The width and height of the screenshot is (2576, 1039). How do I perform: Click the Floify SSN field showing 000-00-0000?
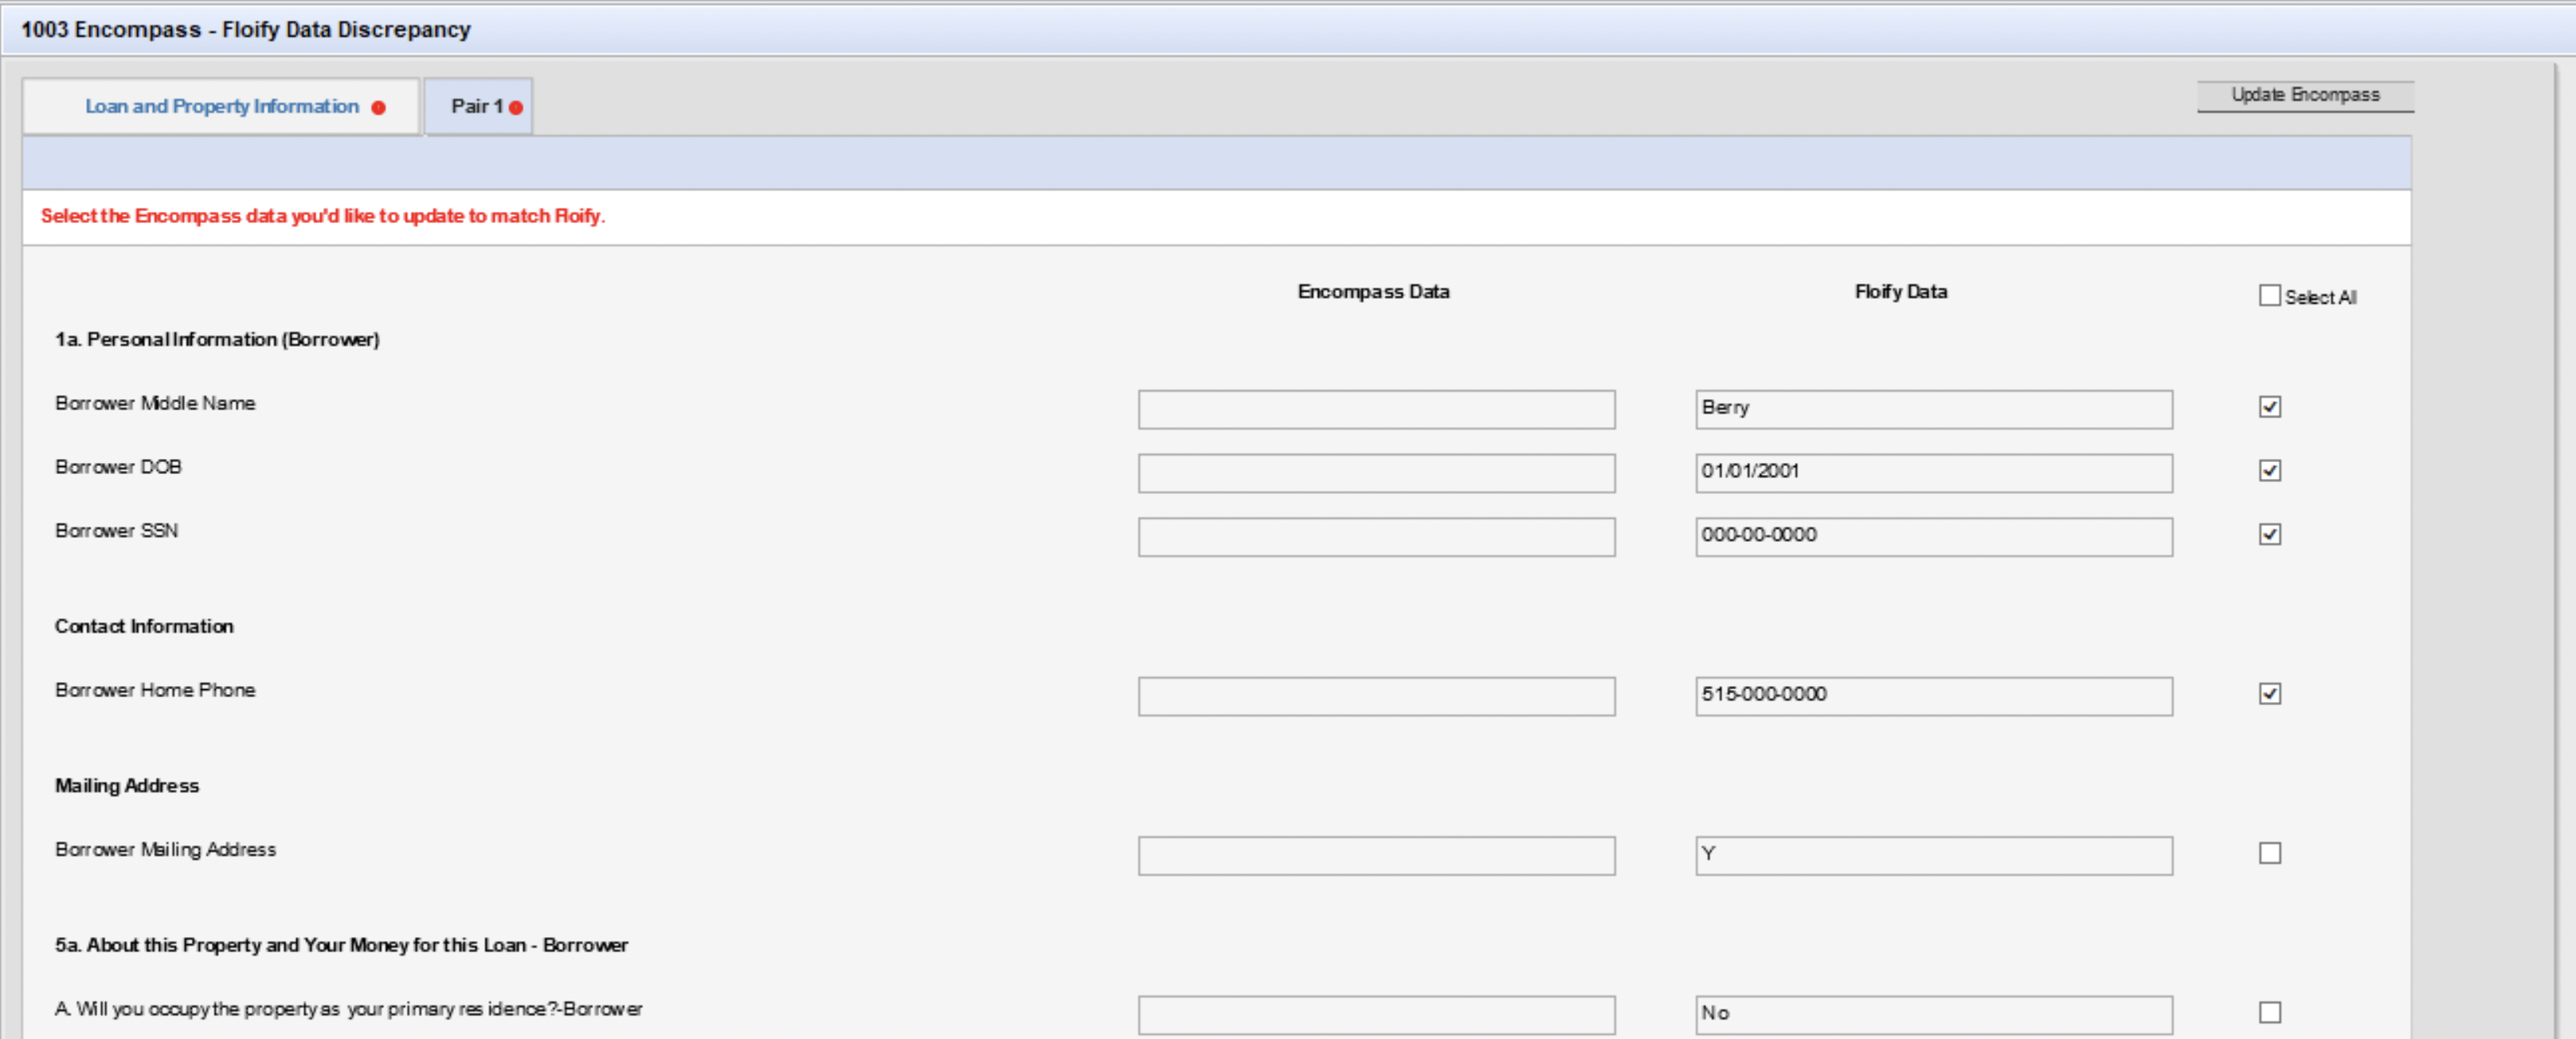tap(1932, 536)
